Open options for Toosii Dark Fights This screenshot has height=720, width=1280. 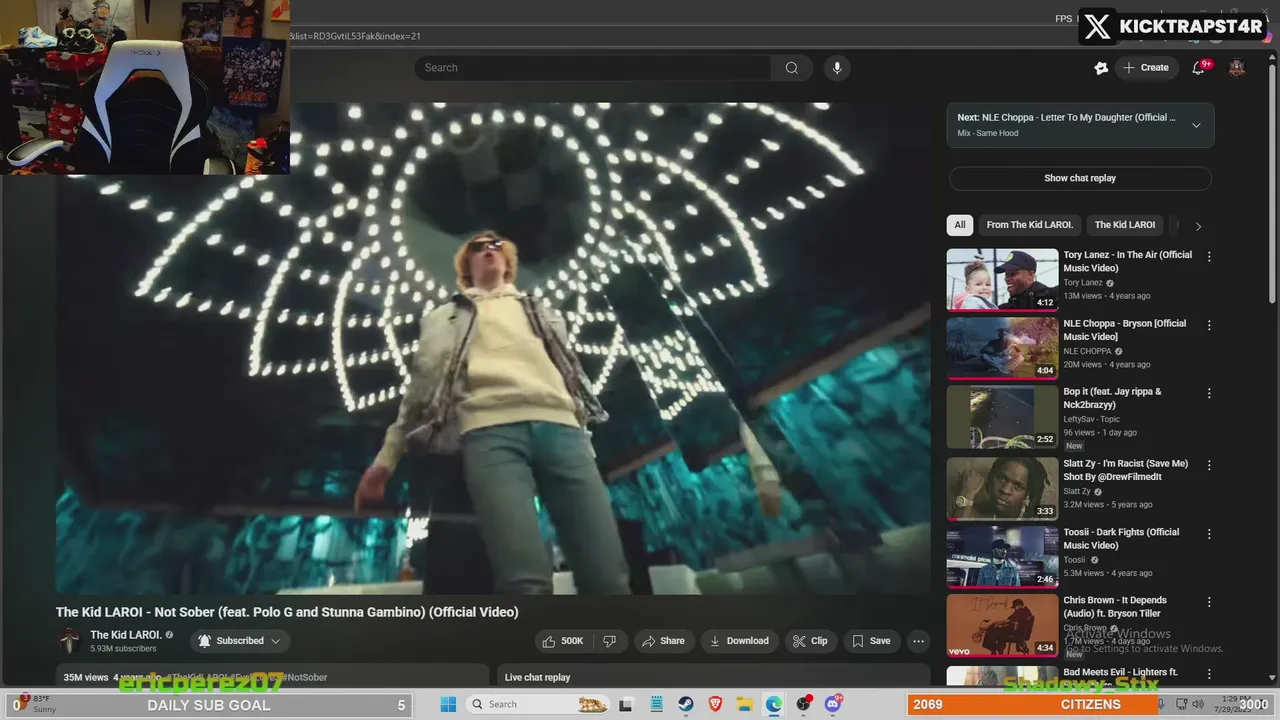(x=1209, y=534)
